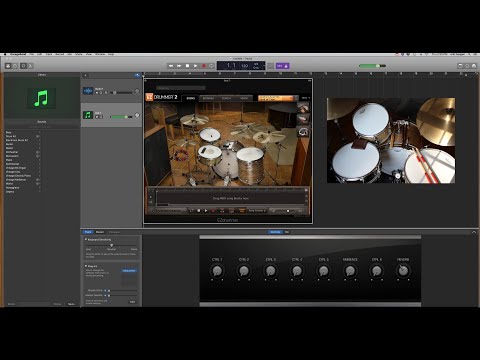Adjust the audio track volume slider

tap(122, 93)
